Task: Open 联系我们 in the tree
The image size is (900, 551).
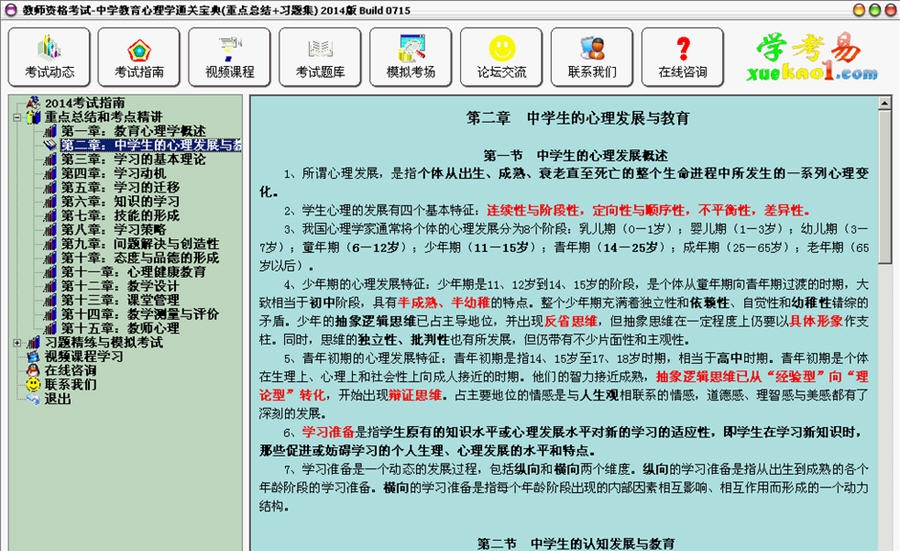Action: tap(71, 385)
